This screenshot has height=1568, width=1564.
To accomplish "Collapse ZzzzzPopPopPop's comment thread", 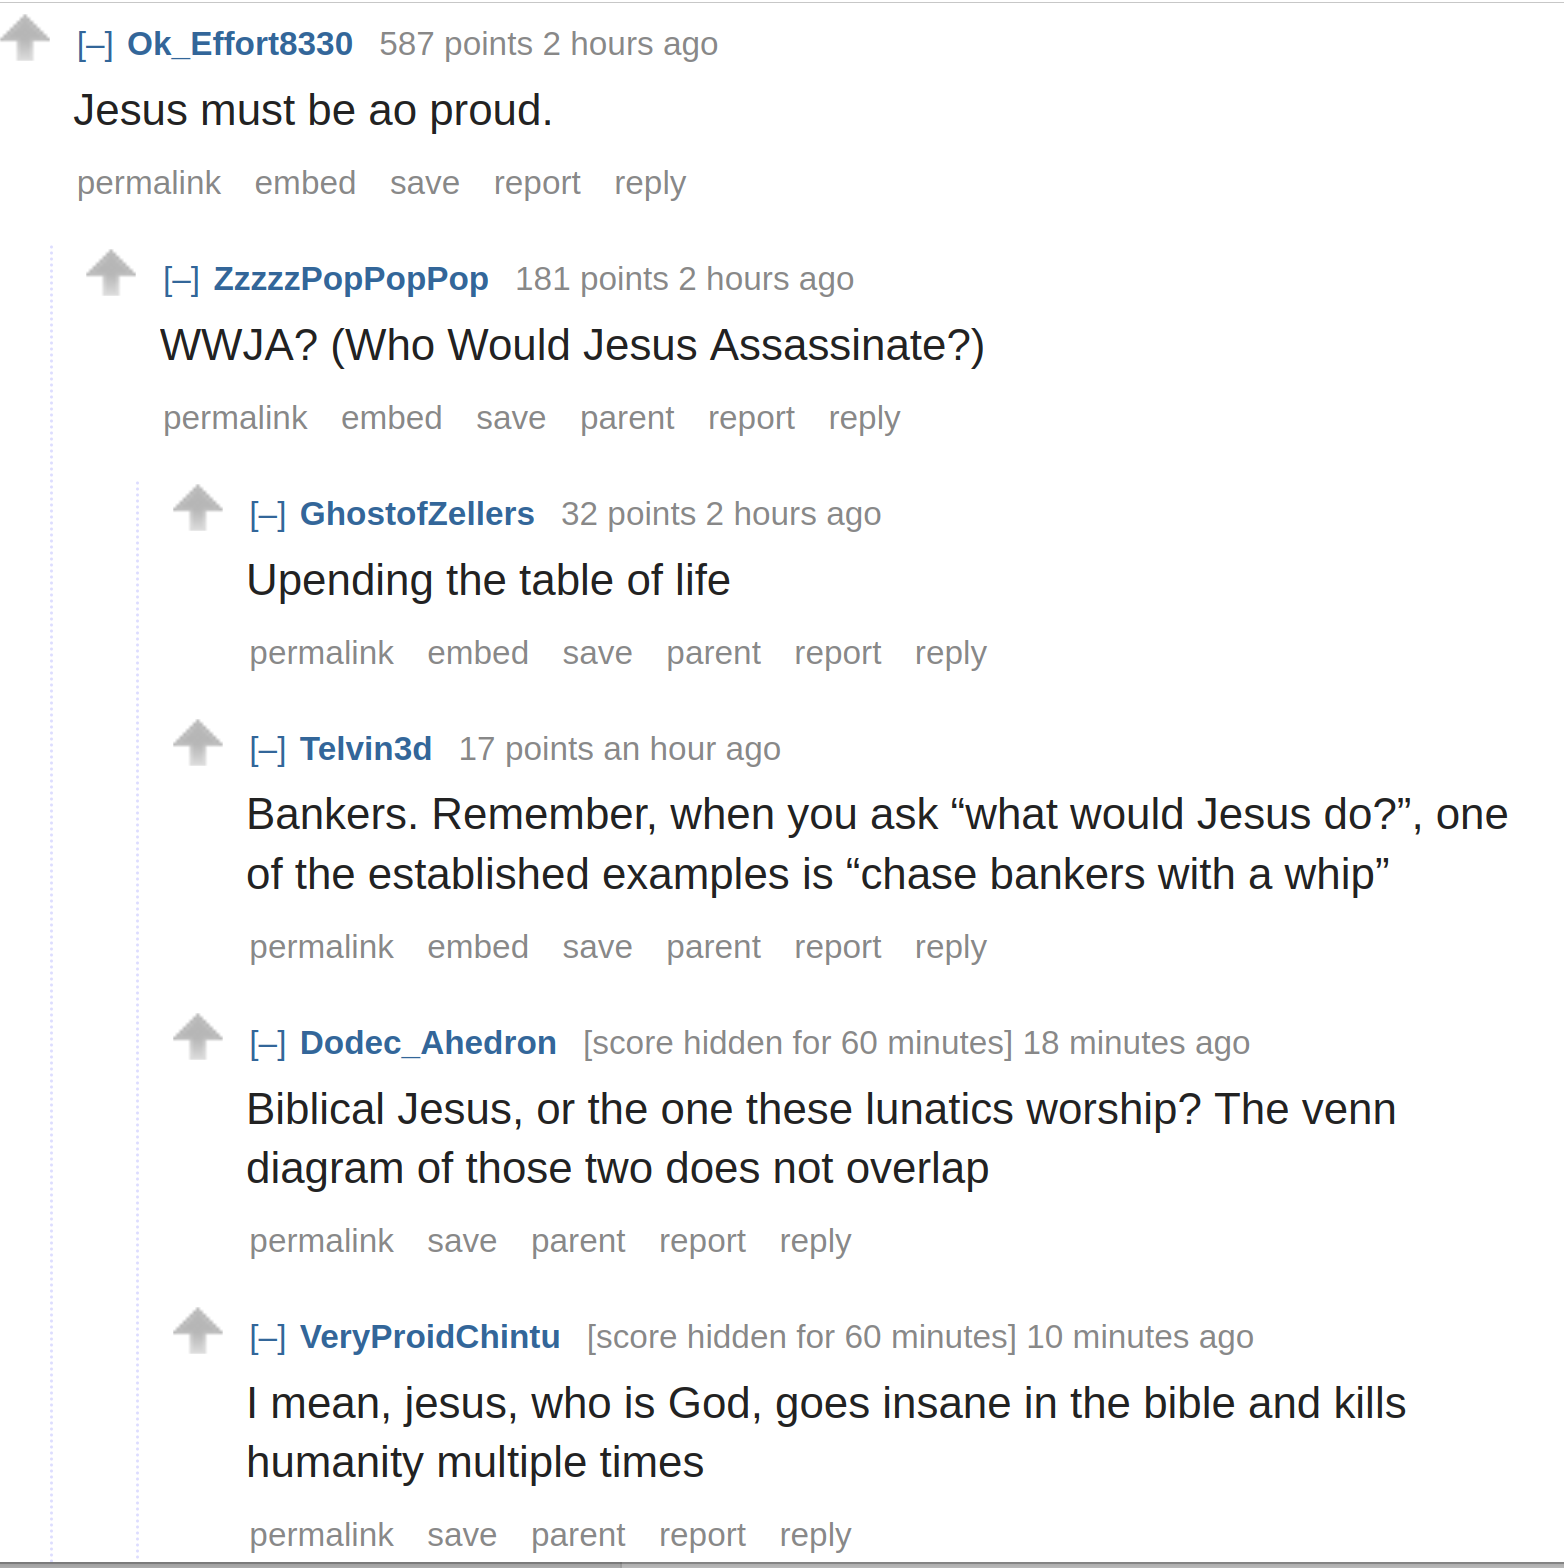I will pyautogui.click(x=181, y=280).
